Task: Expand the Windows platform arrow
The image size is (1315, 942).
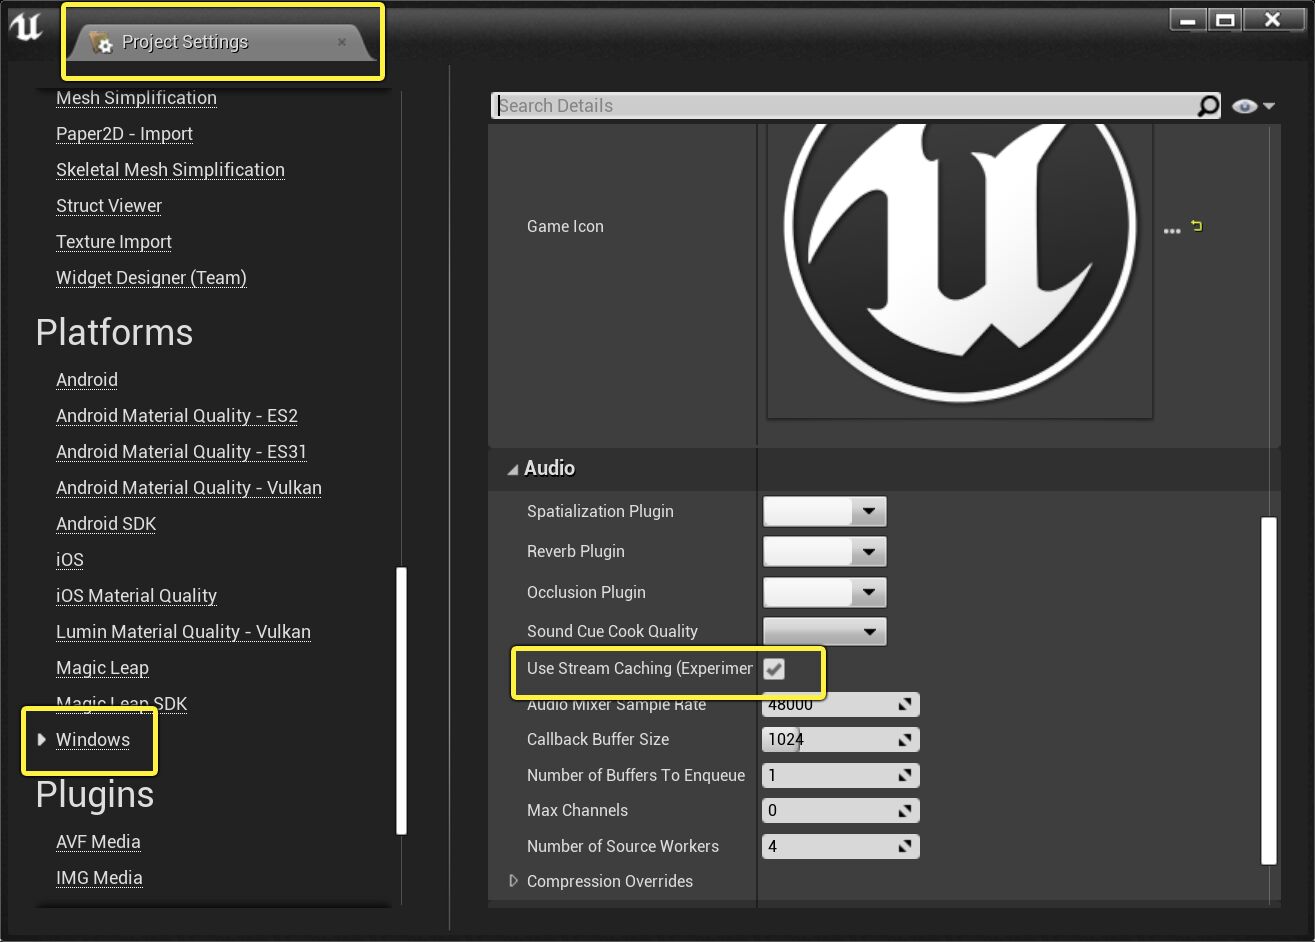Action: (x=41, y=739)
